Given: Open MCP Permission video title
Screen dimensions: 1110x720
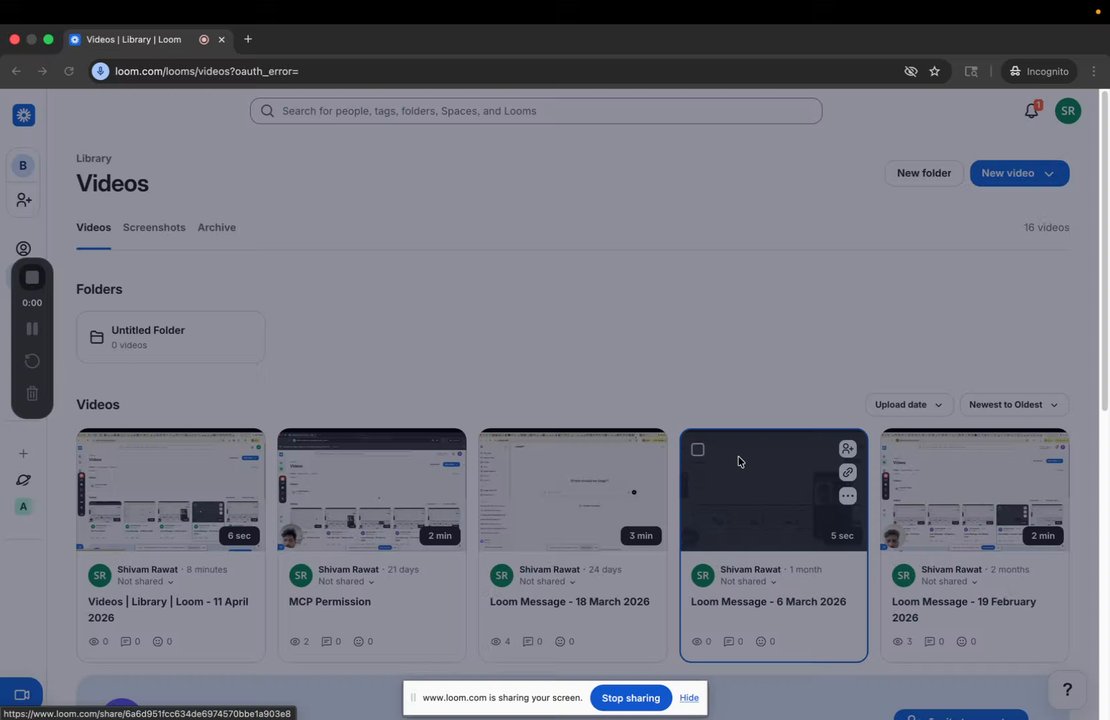Looking at the screenshot, I should 330,602.
